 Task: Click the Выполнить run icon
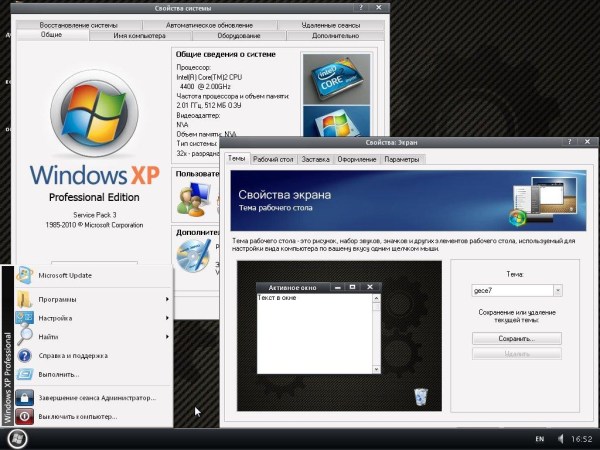pos(25,374)
